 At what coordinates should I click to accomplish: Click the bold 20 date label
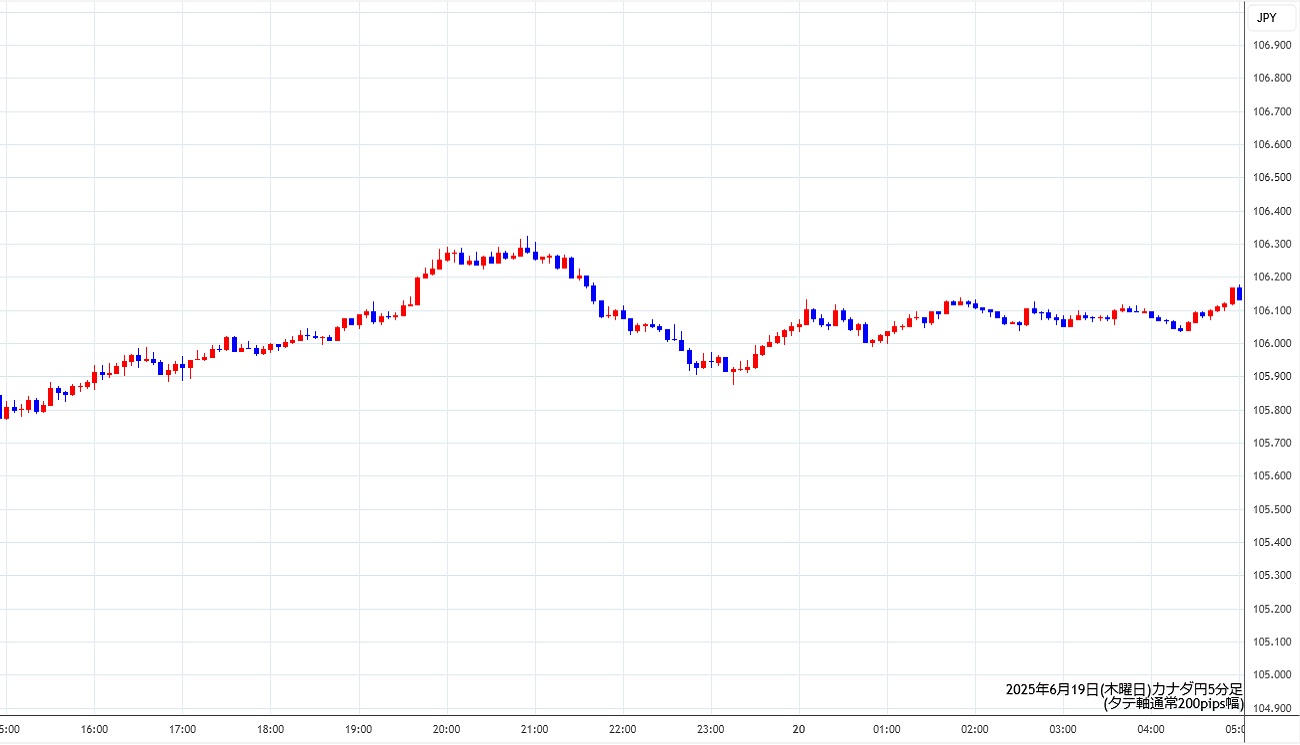799,729
